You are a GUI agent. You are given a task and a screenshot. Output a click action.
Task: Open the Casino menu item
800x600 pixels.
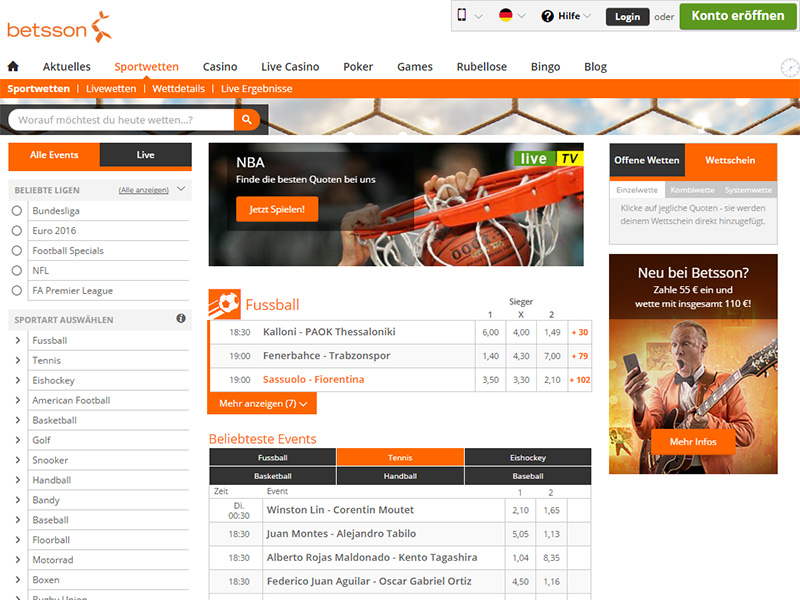(220, 67)
